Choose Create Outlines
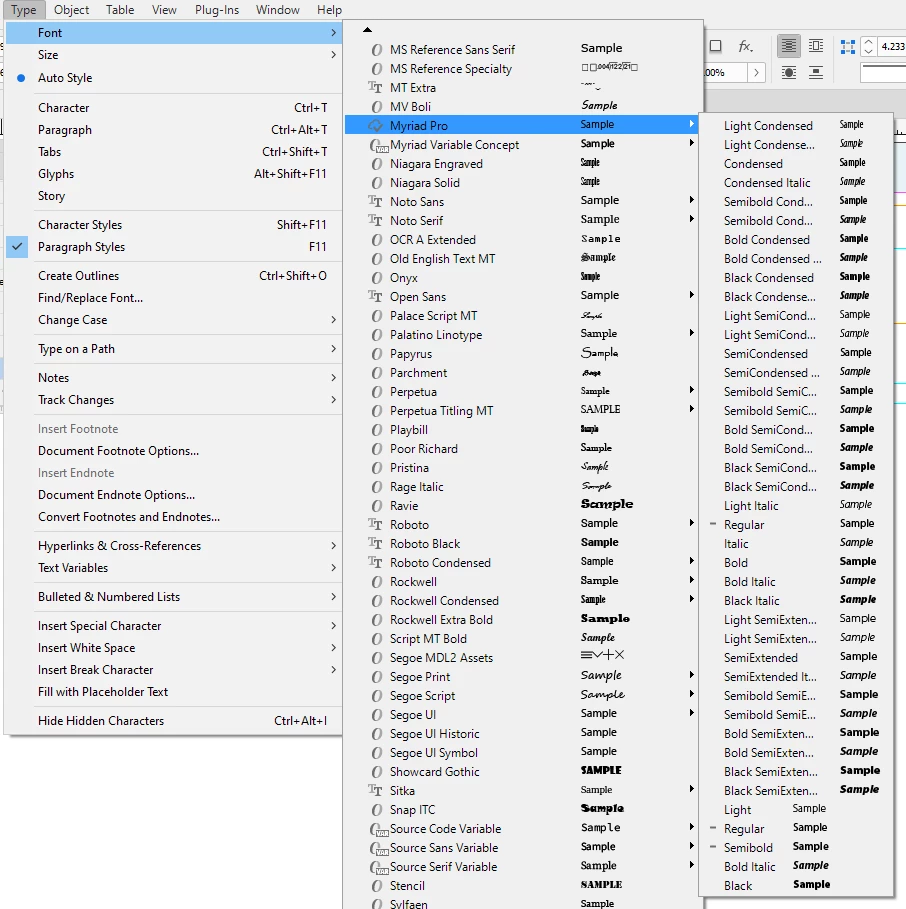 [173, 276]
